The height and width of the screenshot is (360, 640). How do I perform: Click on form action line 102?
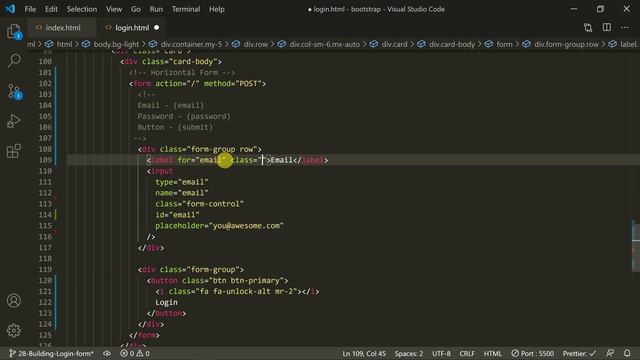pyautogui.click(x=198, y=83)
